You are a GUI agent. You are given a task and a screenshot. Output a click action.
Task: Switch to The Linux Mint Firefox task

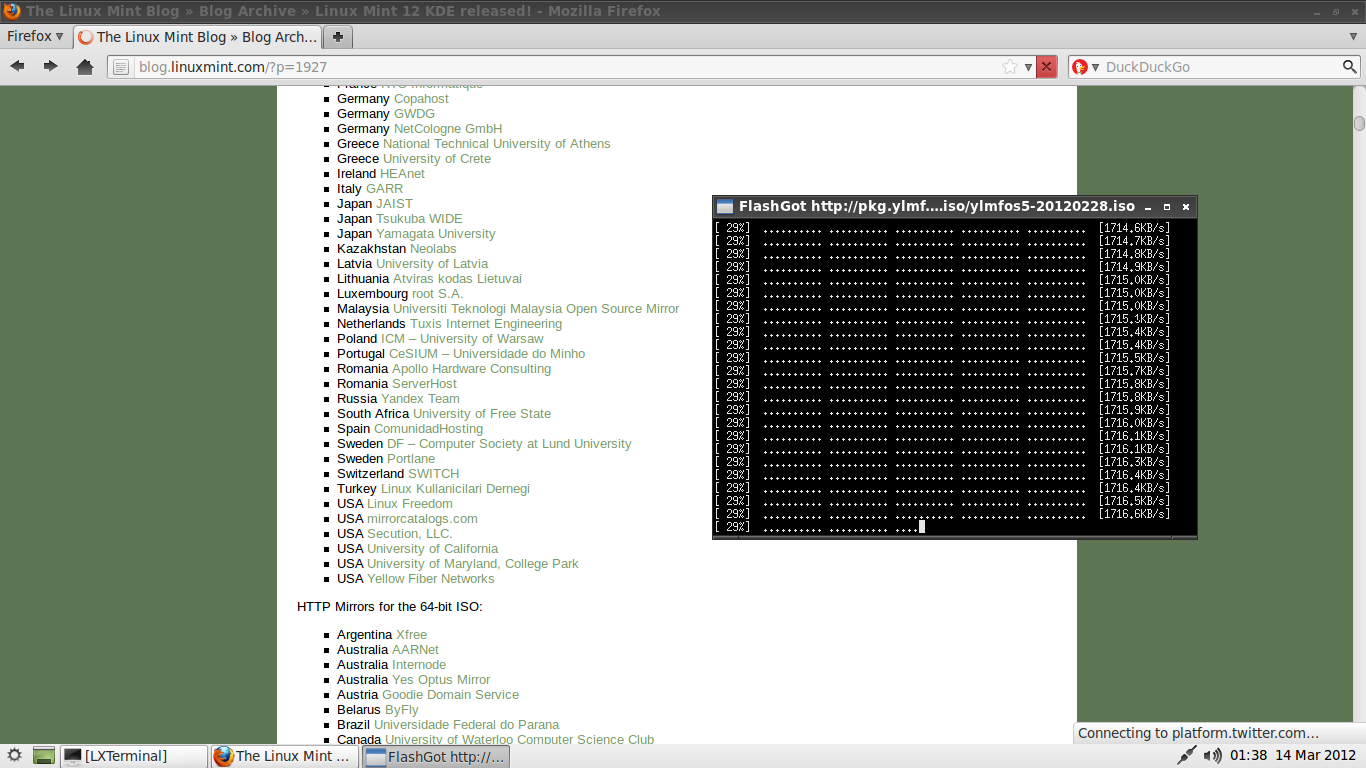284,756
